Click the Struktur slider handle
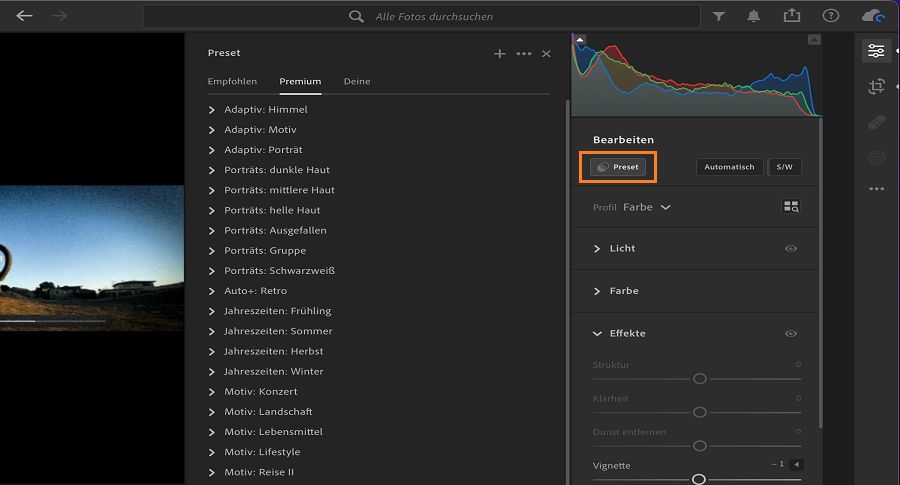The width and height of the screenshot is (900, 485). coord(699,379)
